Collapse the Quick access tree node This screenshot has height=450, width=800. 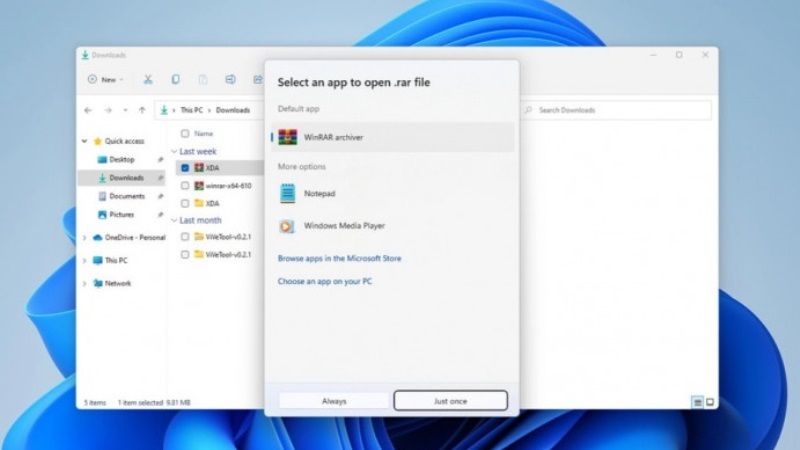[x=85, y=141]
